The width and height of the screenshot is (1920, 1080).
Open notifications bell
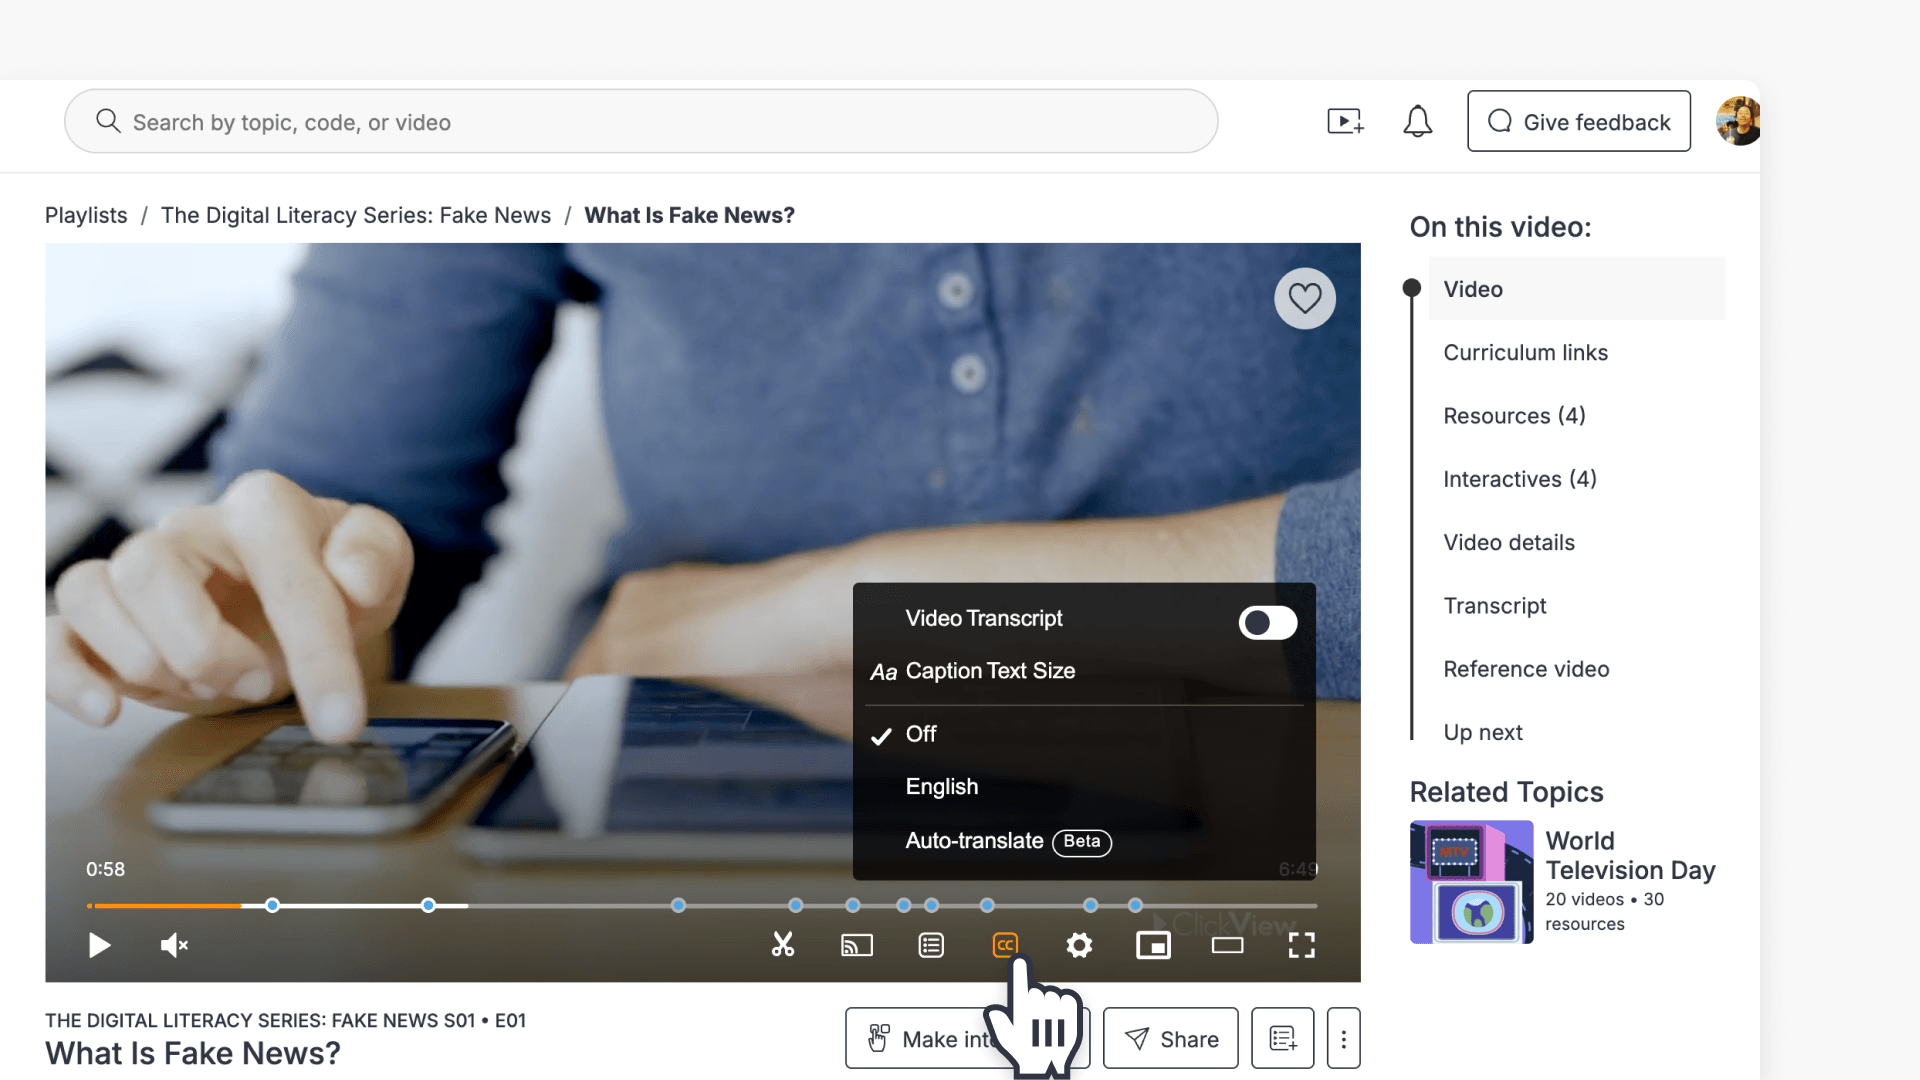[1417, 121]
